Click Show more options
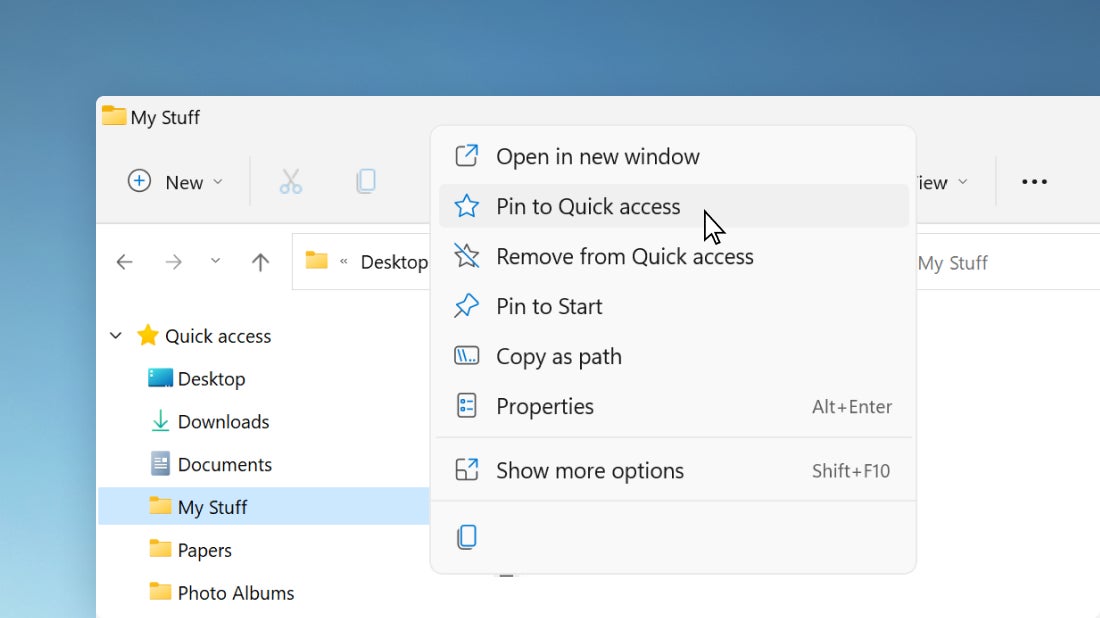The width and height of the screenshot is (1100, 618). 589,470
